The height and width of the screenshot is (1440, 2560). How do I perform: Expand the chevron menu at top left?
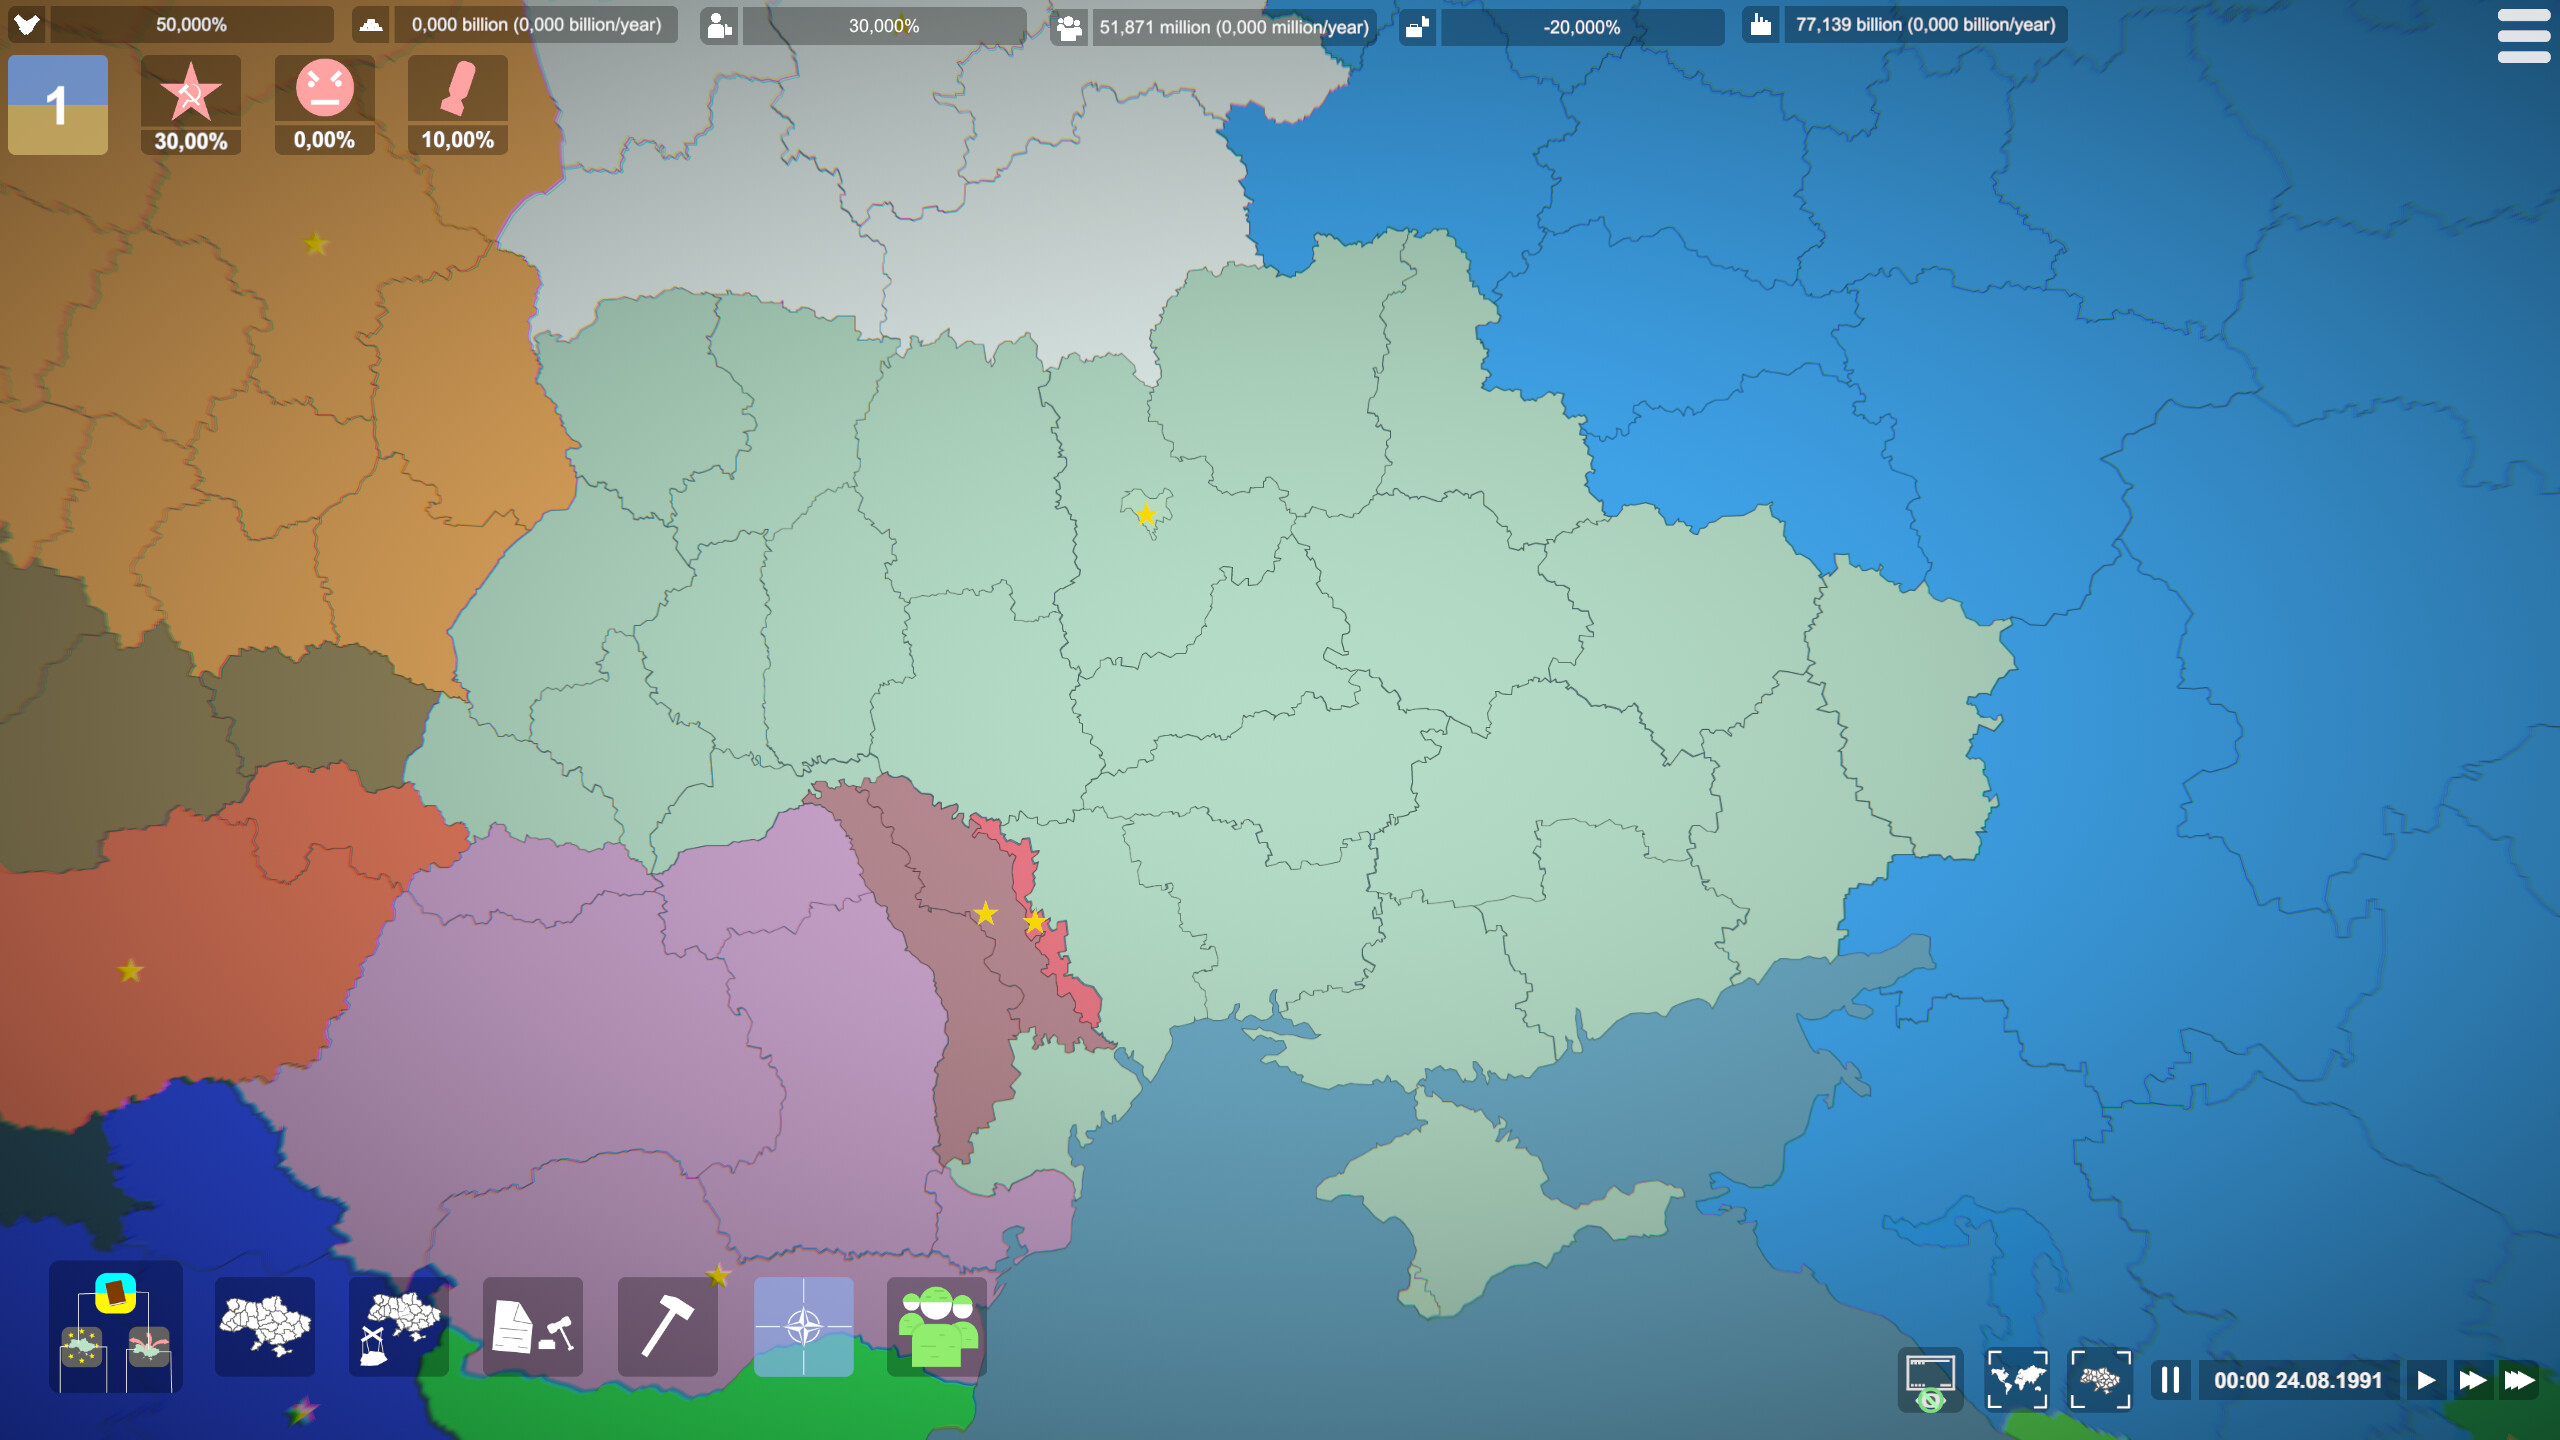click(27, 24)
